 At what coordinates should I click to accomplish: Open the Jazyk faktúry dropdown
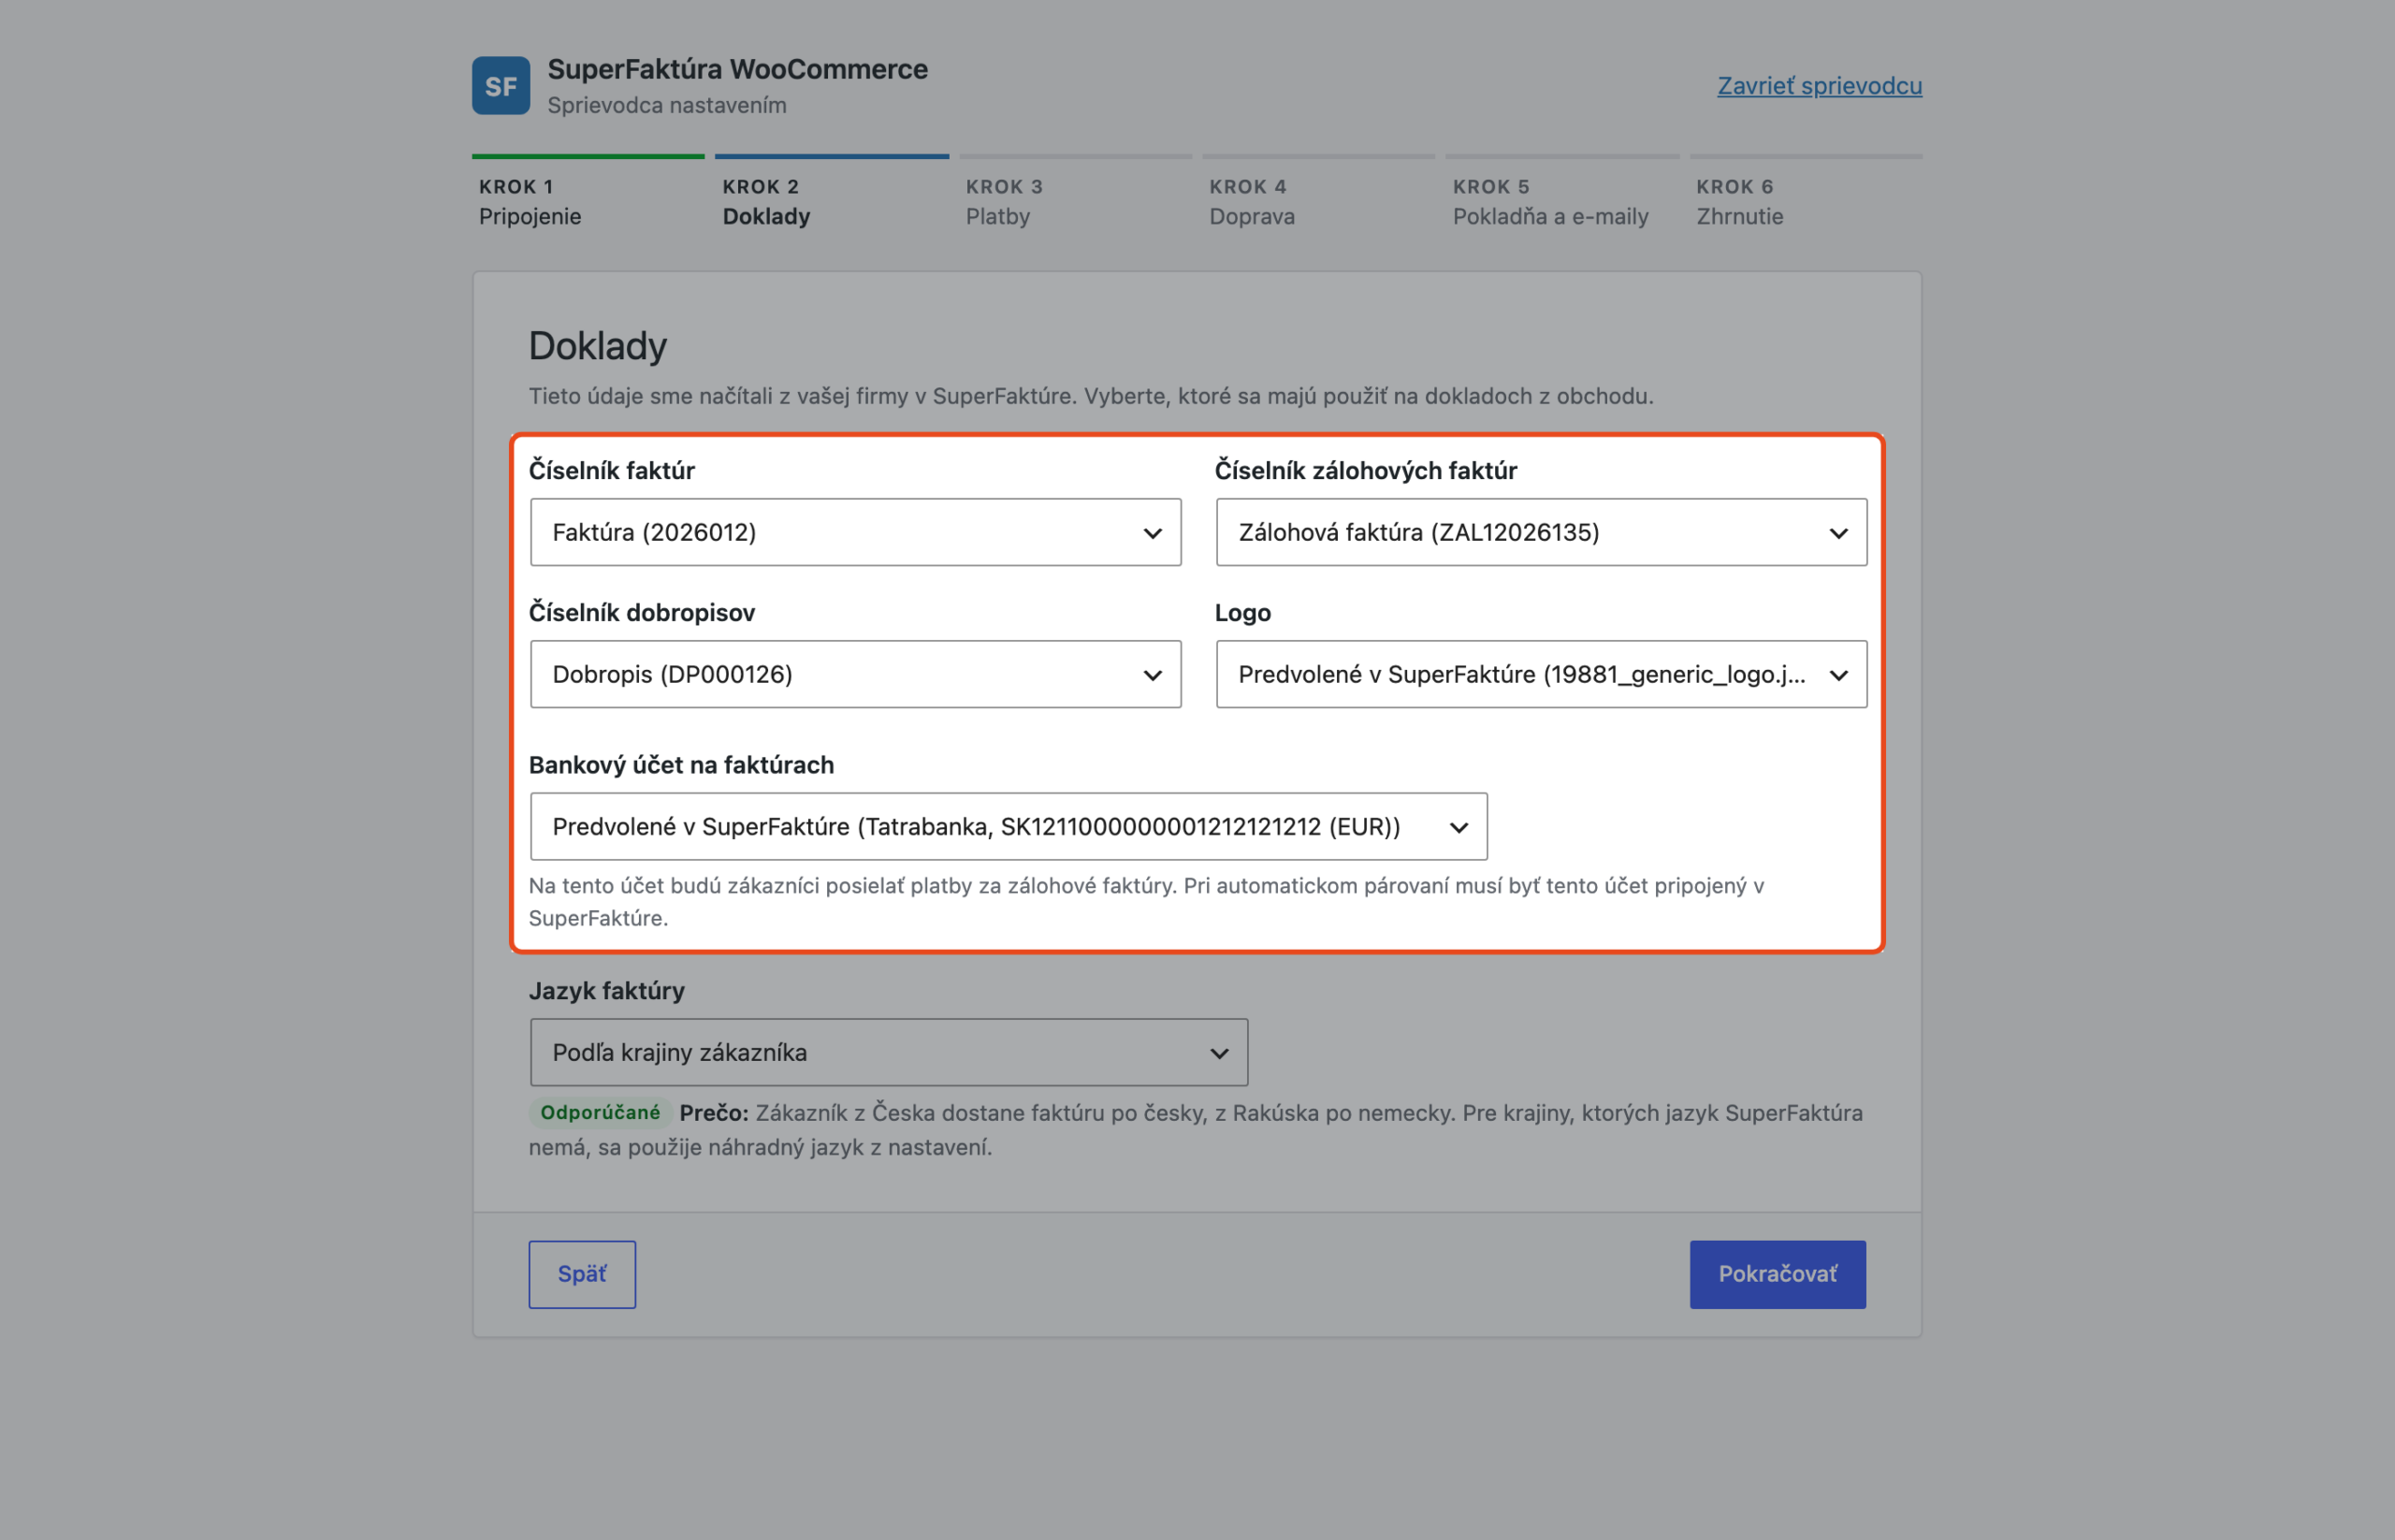[889, 1052]
